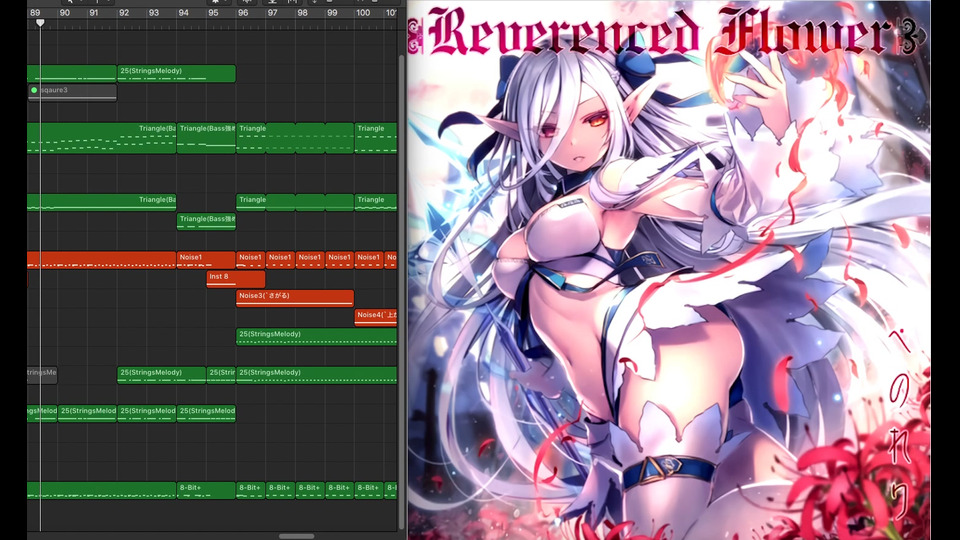Select the long lower Triangle(Ba region before bar 94

click(x=102, y=203)
